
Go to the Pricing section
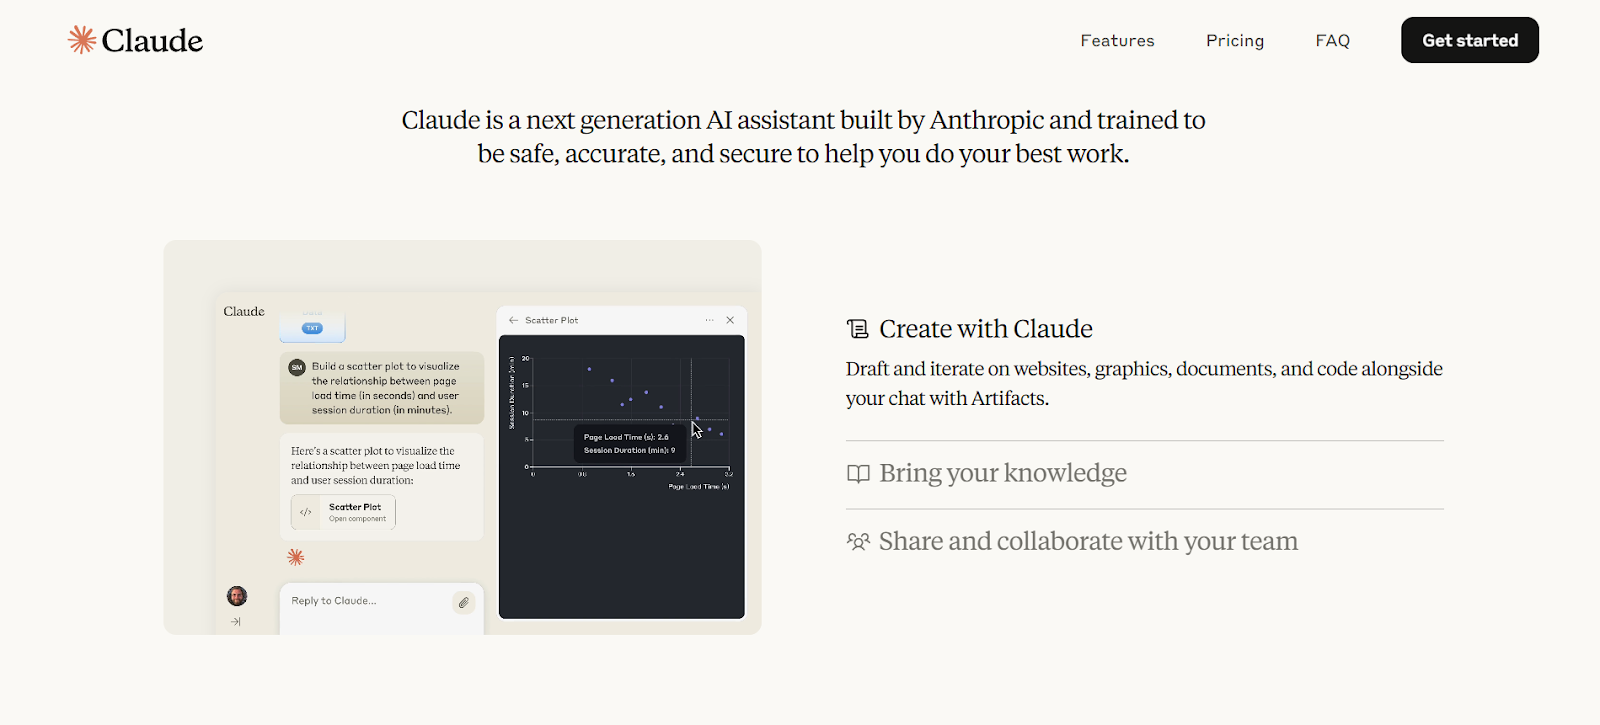[x=1235, y=41]
